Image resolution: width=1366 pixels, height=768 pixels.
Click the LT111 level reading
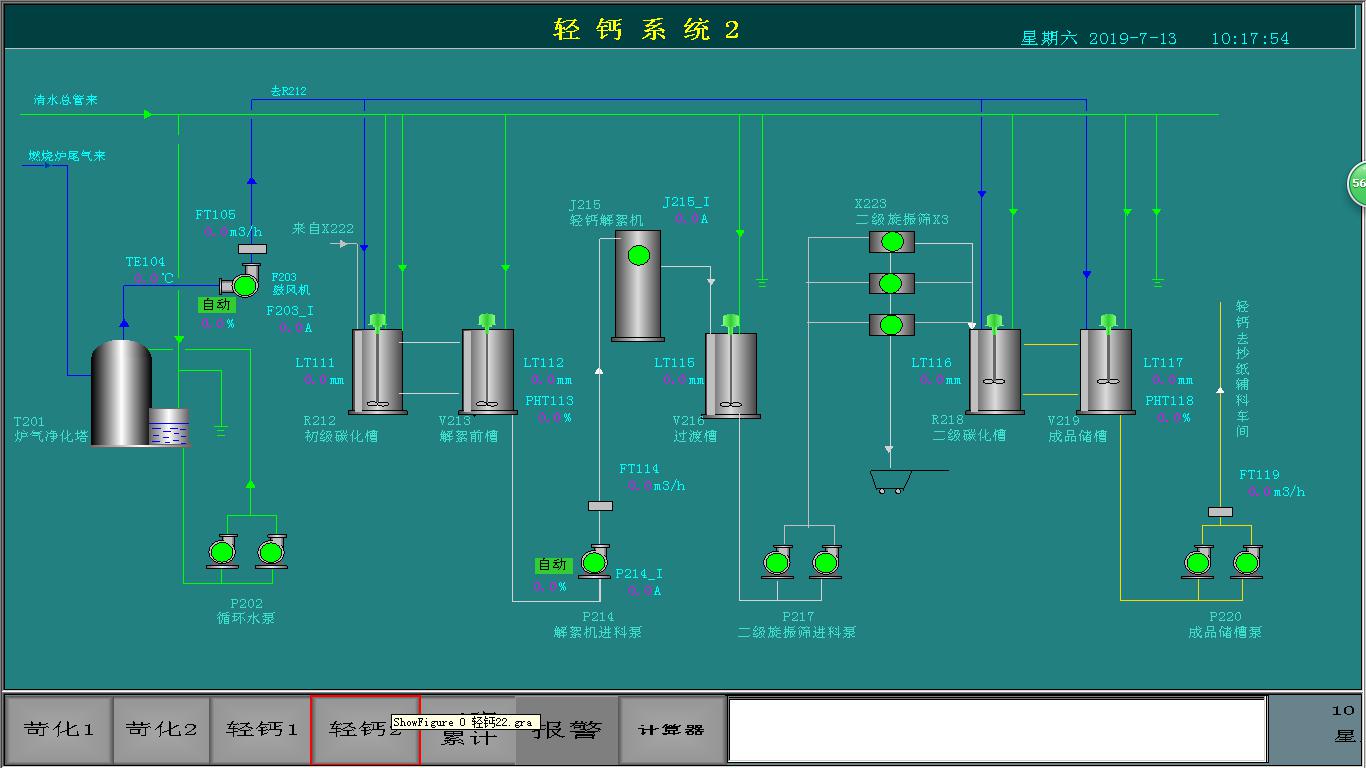pos(323,380)
